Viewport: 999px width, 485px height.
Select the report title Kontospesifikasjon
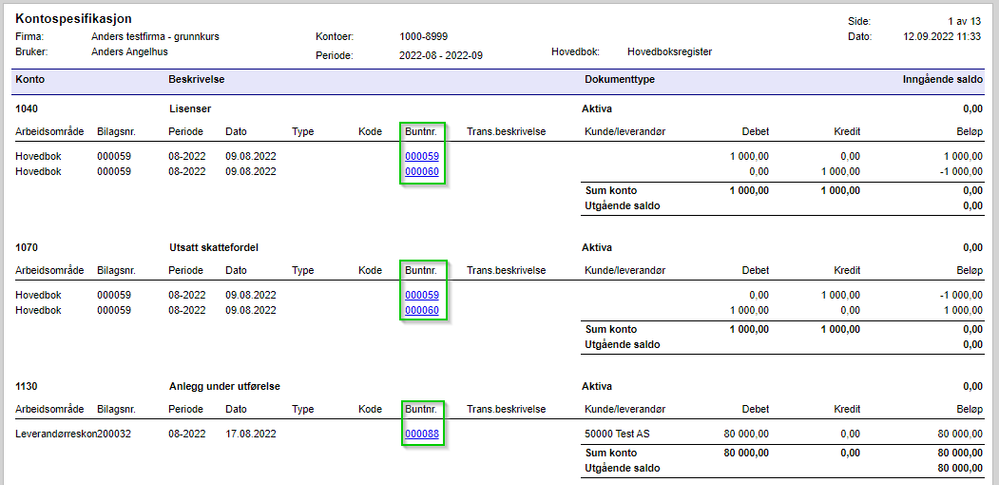(x=73, y=19)
